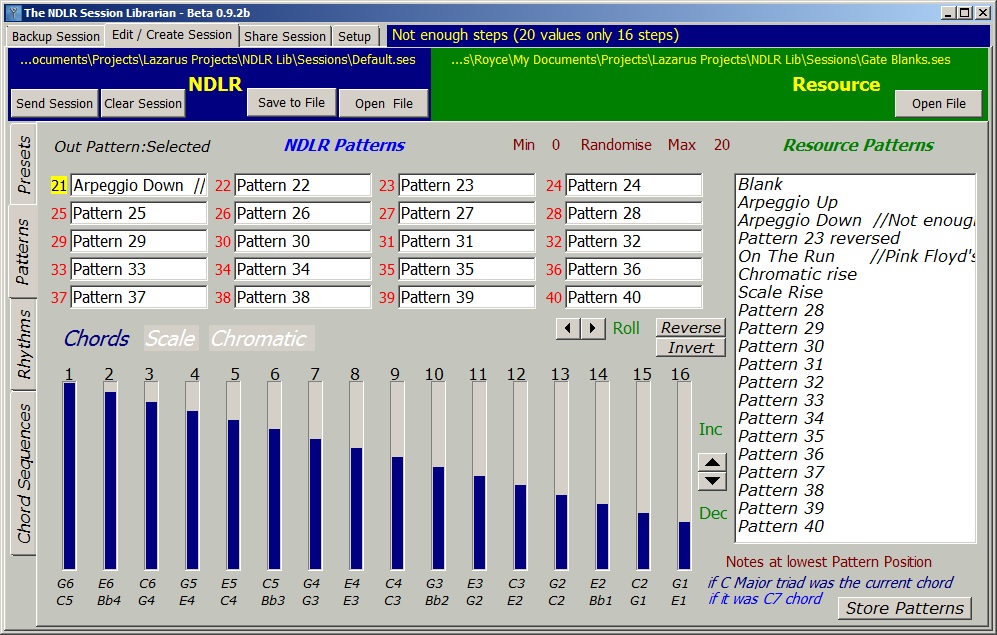The width and height of the screenshot is (997, 635).
Task: Open the Setup tab
Action: [354, 36]
